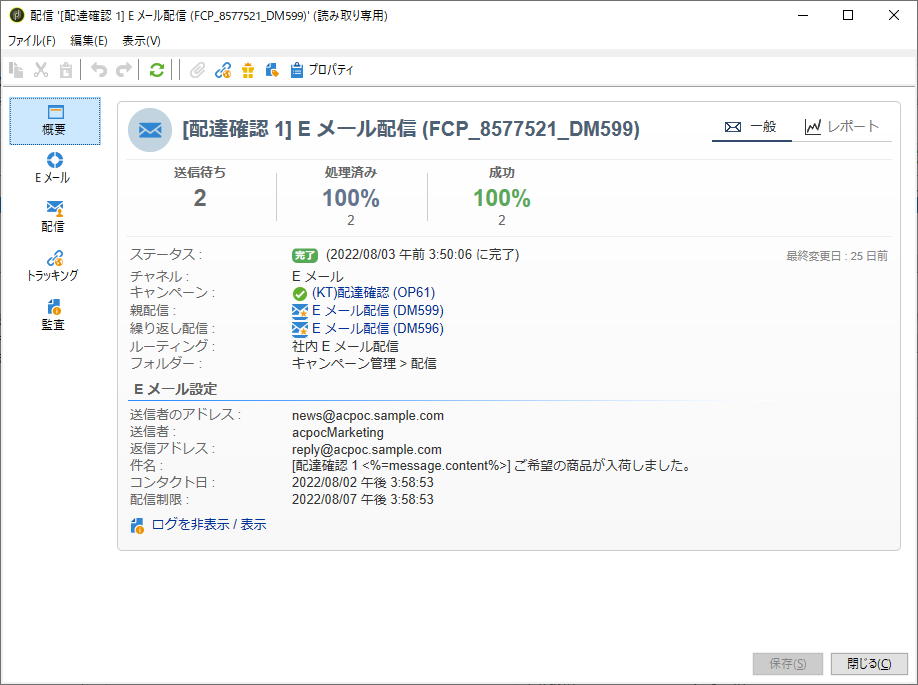The width and height of the screenshot is (918, 685).
Task: Click the envelope icon beside DM599
Action: (x=300, y=311)
